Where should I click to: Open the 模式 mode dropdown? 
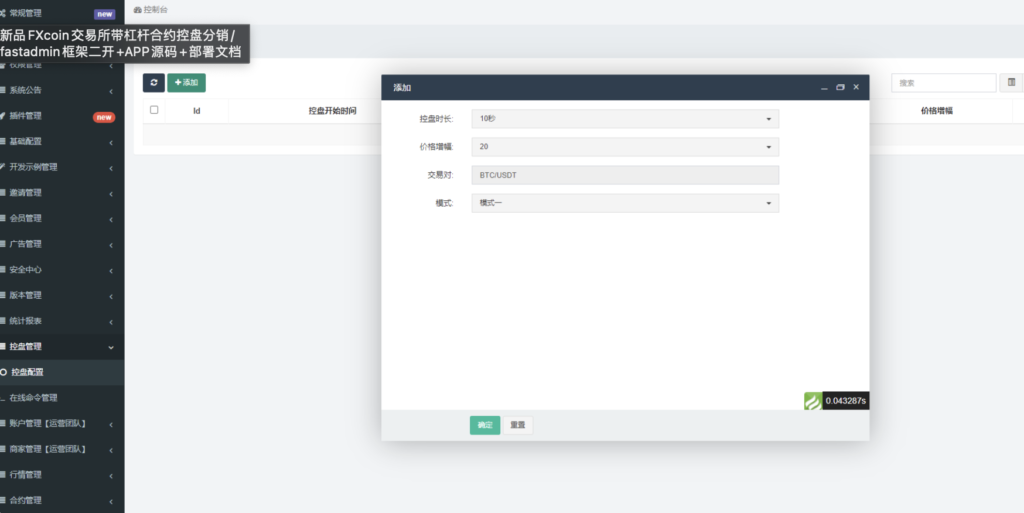(x=625, y=203)
